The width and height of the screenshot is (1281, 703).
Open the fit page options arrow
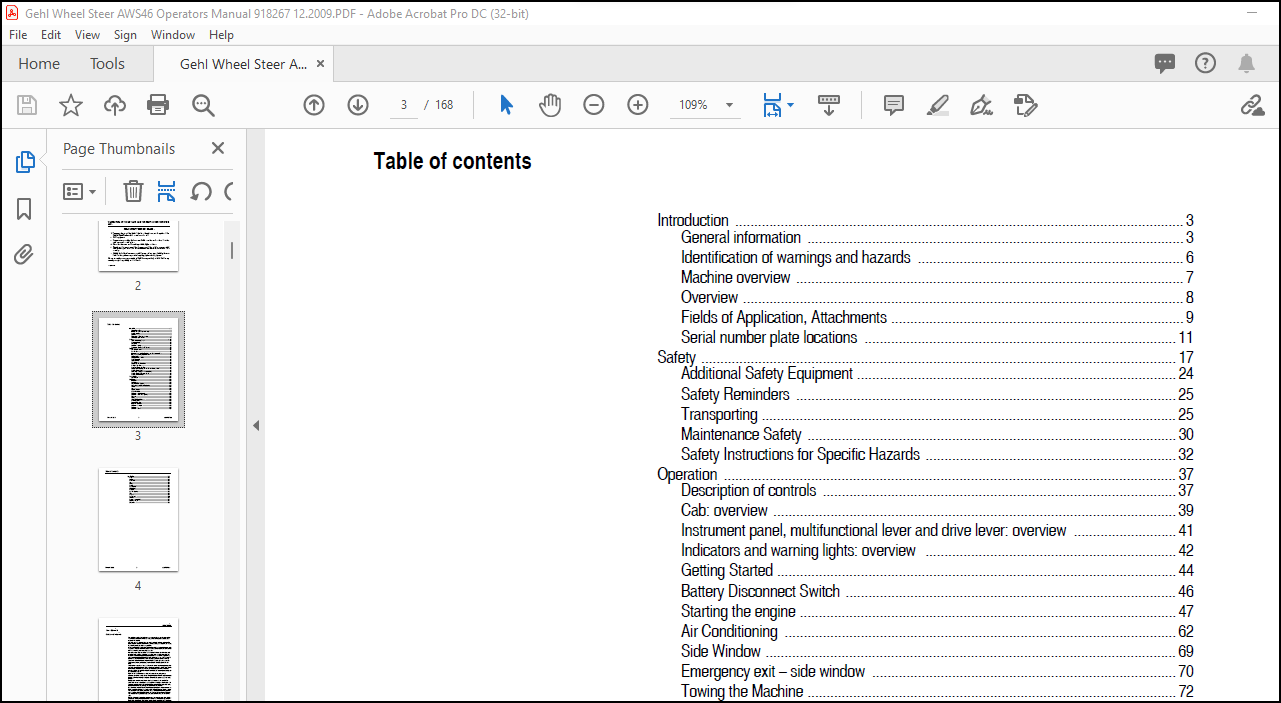tap(791, 105)
